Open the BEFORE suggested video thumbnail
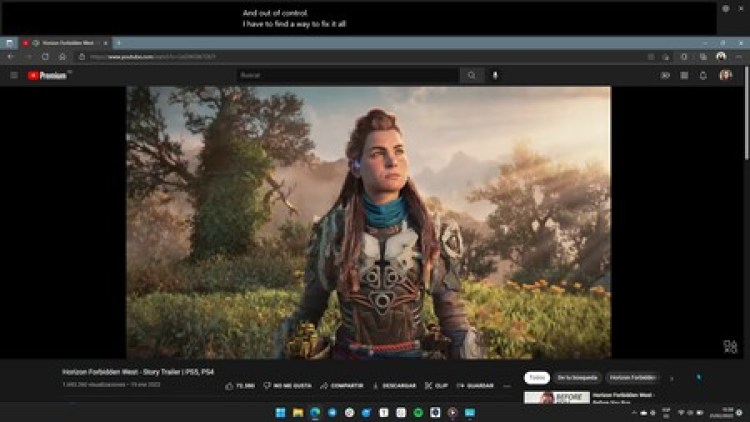Screen dimensions: 750x422 click(557, 397)
